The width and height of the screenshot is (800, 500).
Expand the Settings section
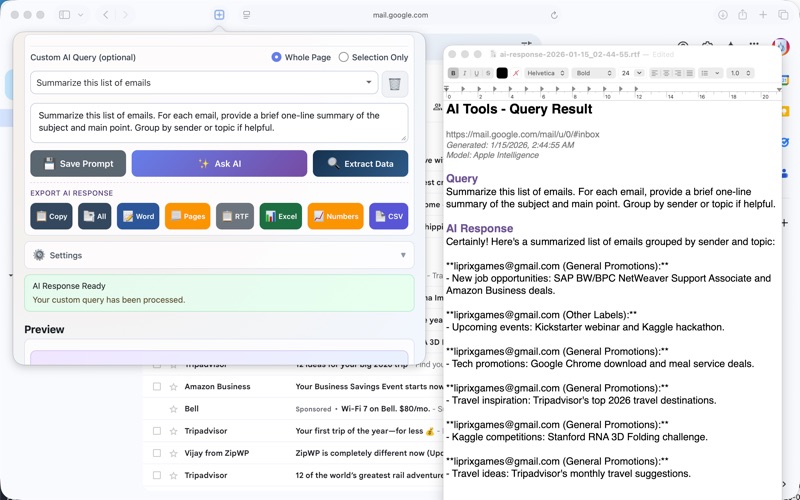coord(219,255)
